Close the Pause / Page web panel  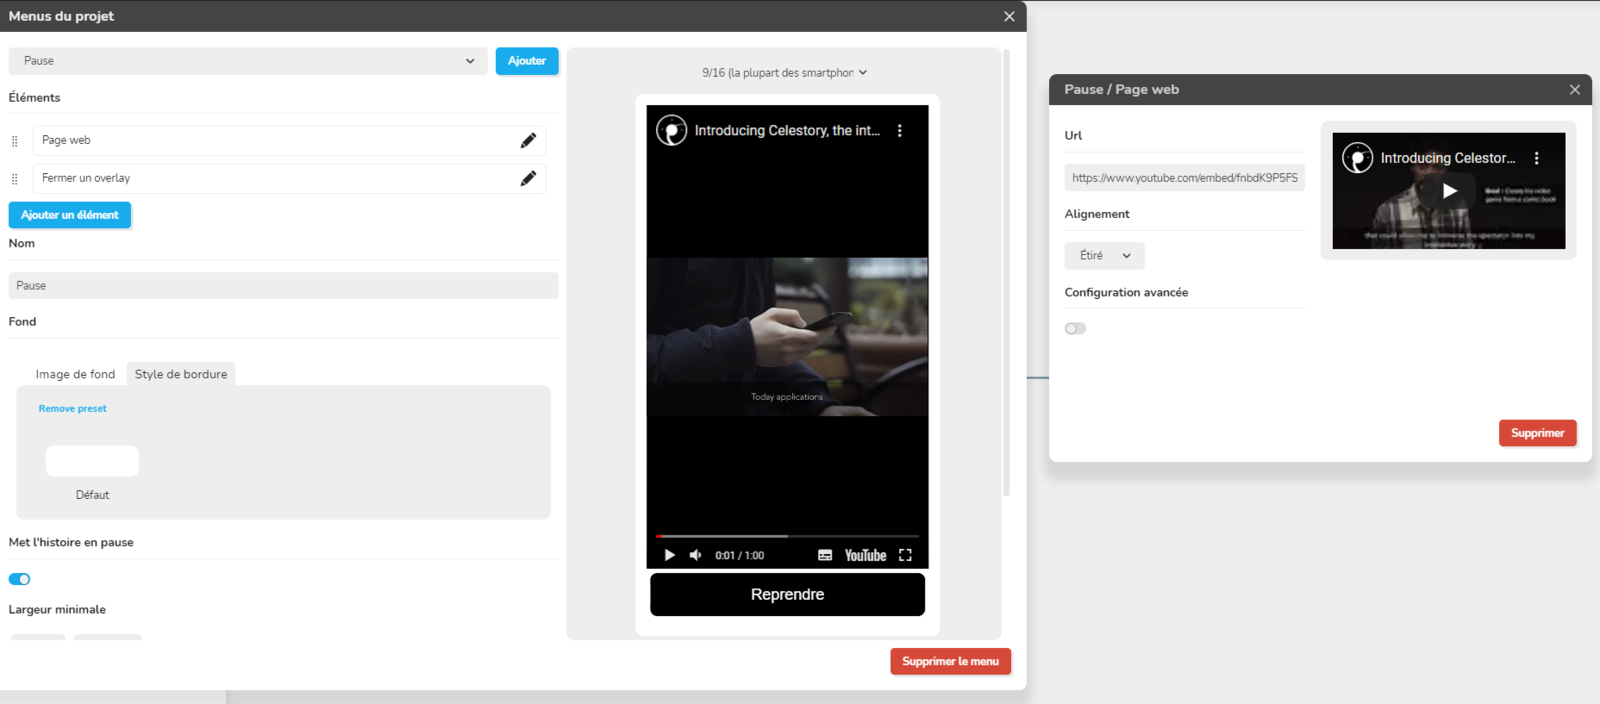(1575, 90)
